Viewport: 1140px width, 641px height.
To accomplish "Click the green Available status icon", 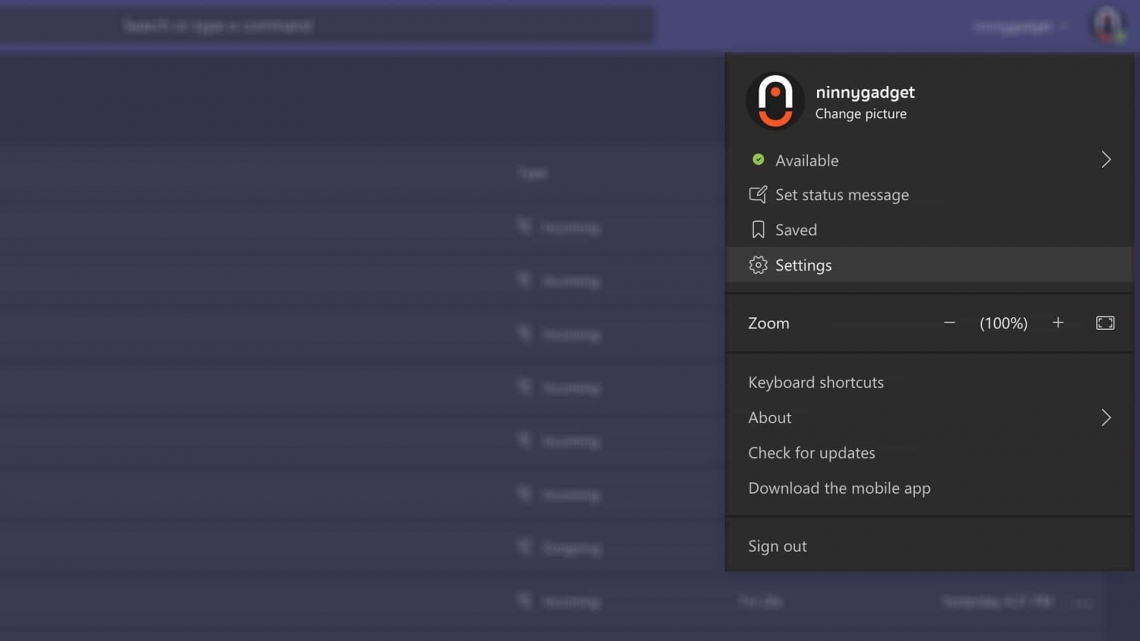I will click(758, 160).
